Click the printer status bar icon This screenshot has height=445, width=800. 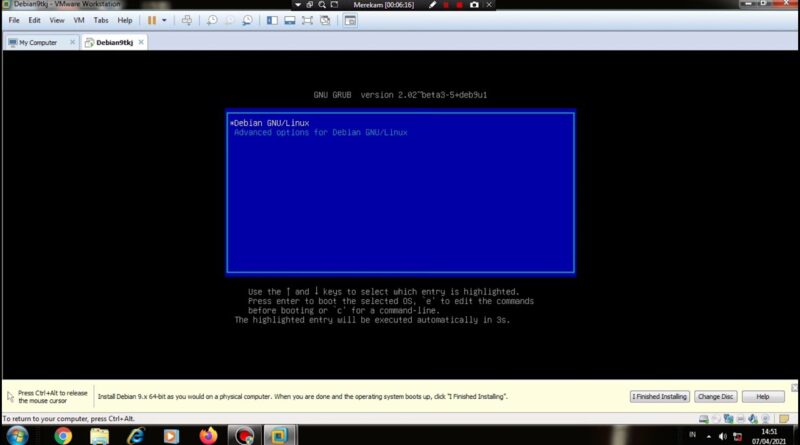coord(741,419)
